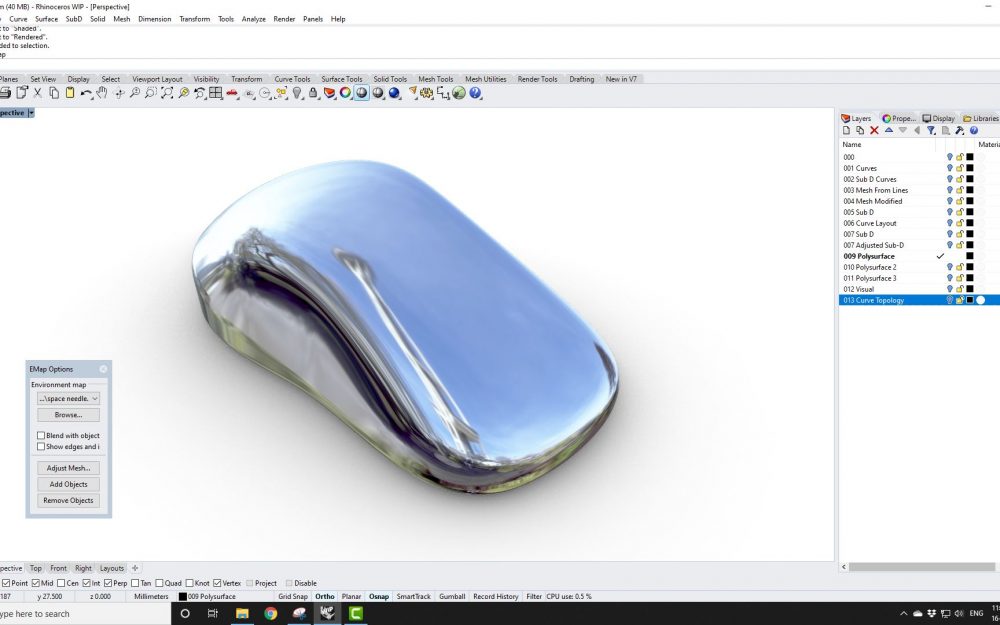Hide the 001 Curves layer via its bulb
The height and width of the screenshot is (625, 1000).
click(x=950, y=168)
